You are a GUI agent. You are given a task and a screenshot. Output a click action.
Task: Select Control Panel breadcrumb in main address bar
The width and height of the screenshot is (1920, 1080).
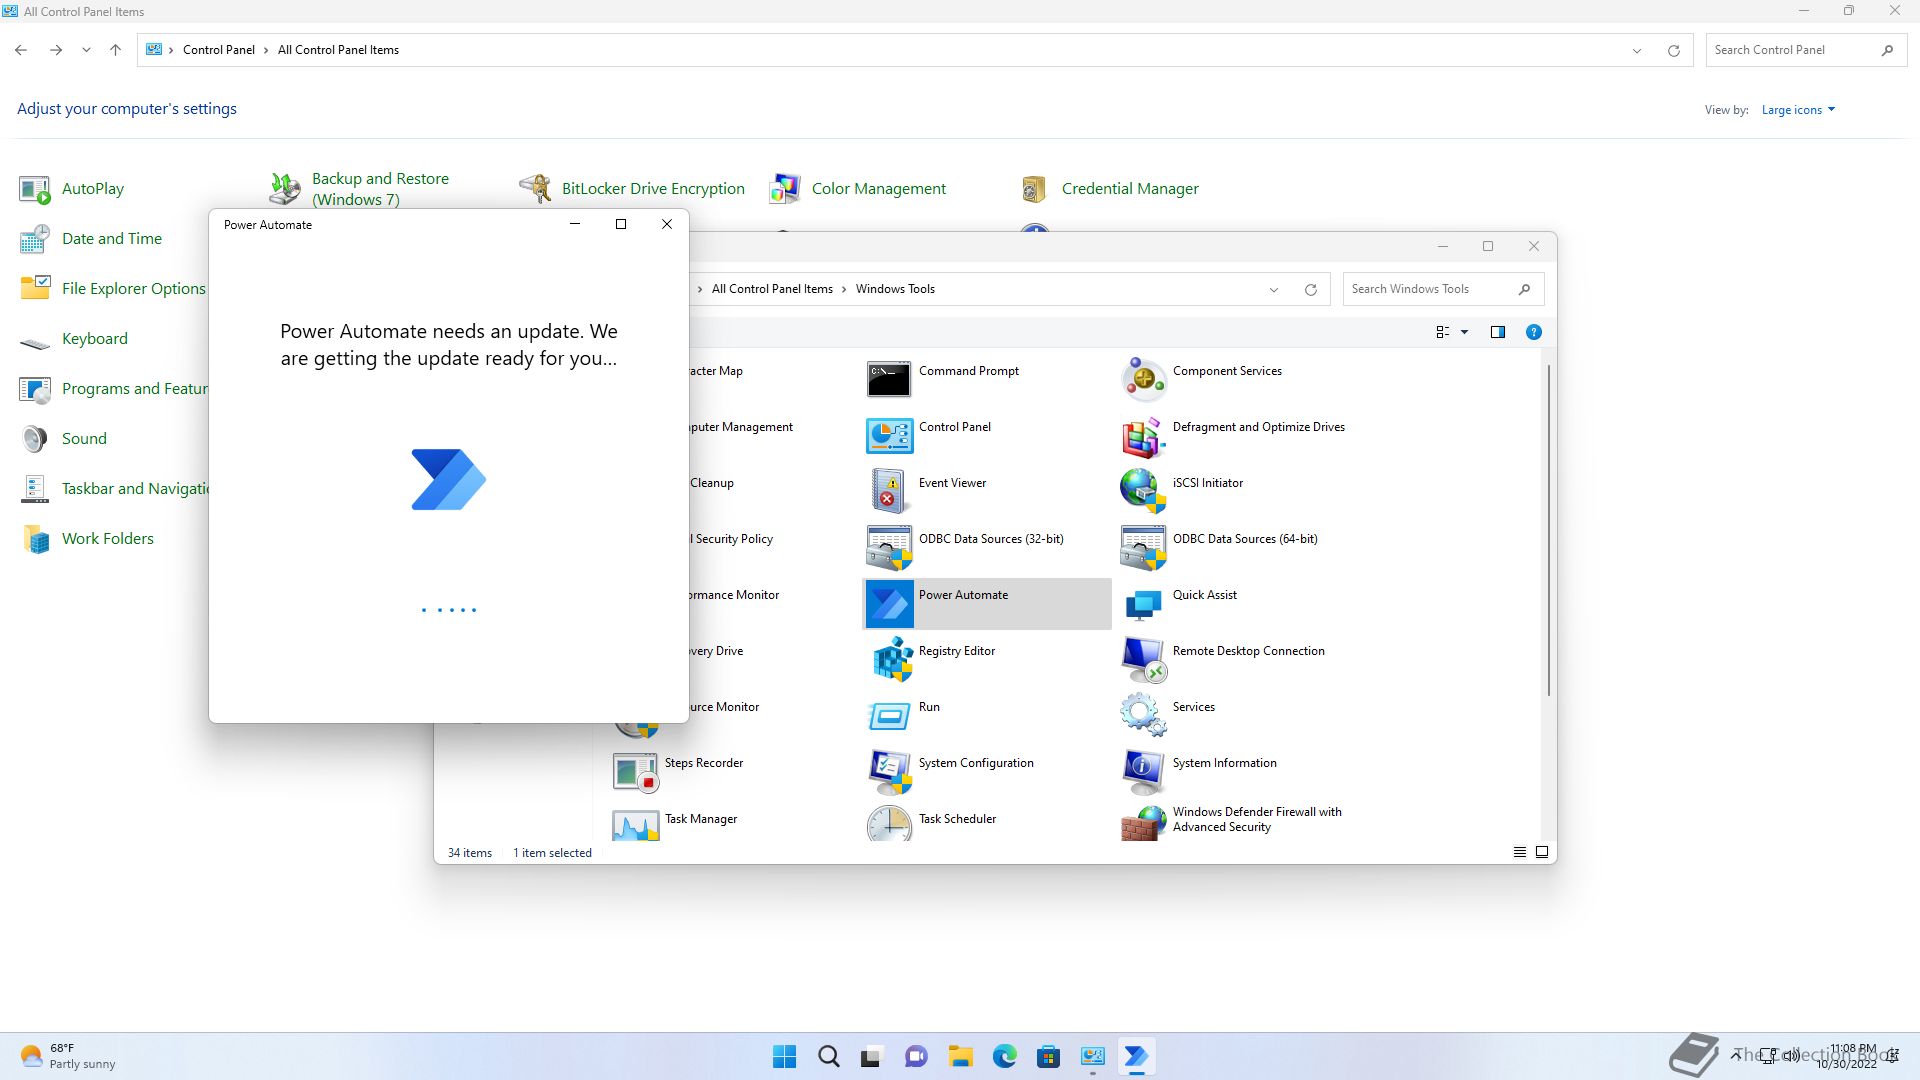pyautogui.click(x=219, y=50)
